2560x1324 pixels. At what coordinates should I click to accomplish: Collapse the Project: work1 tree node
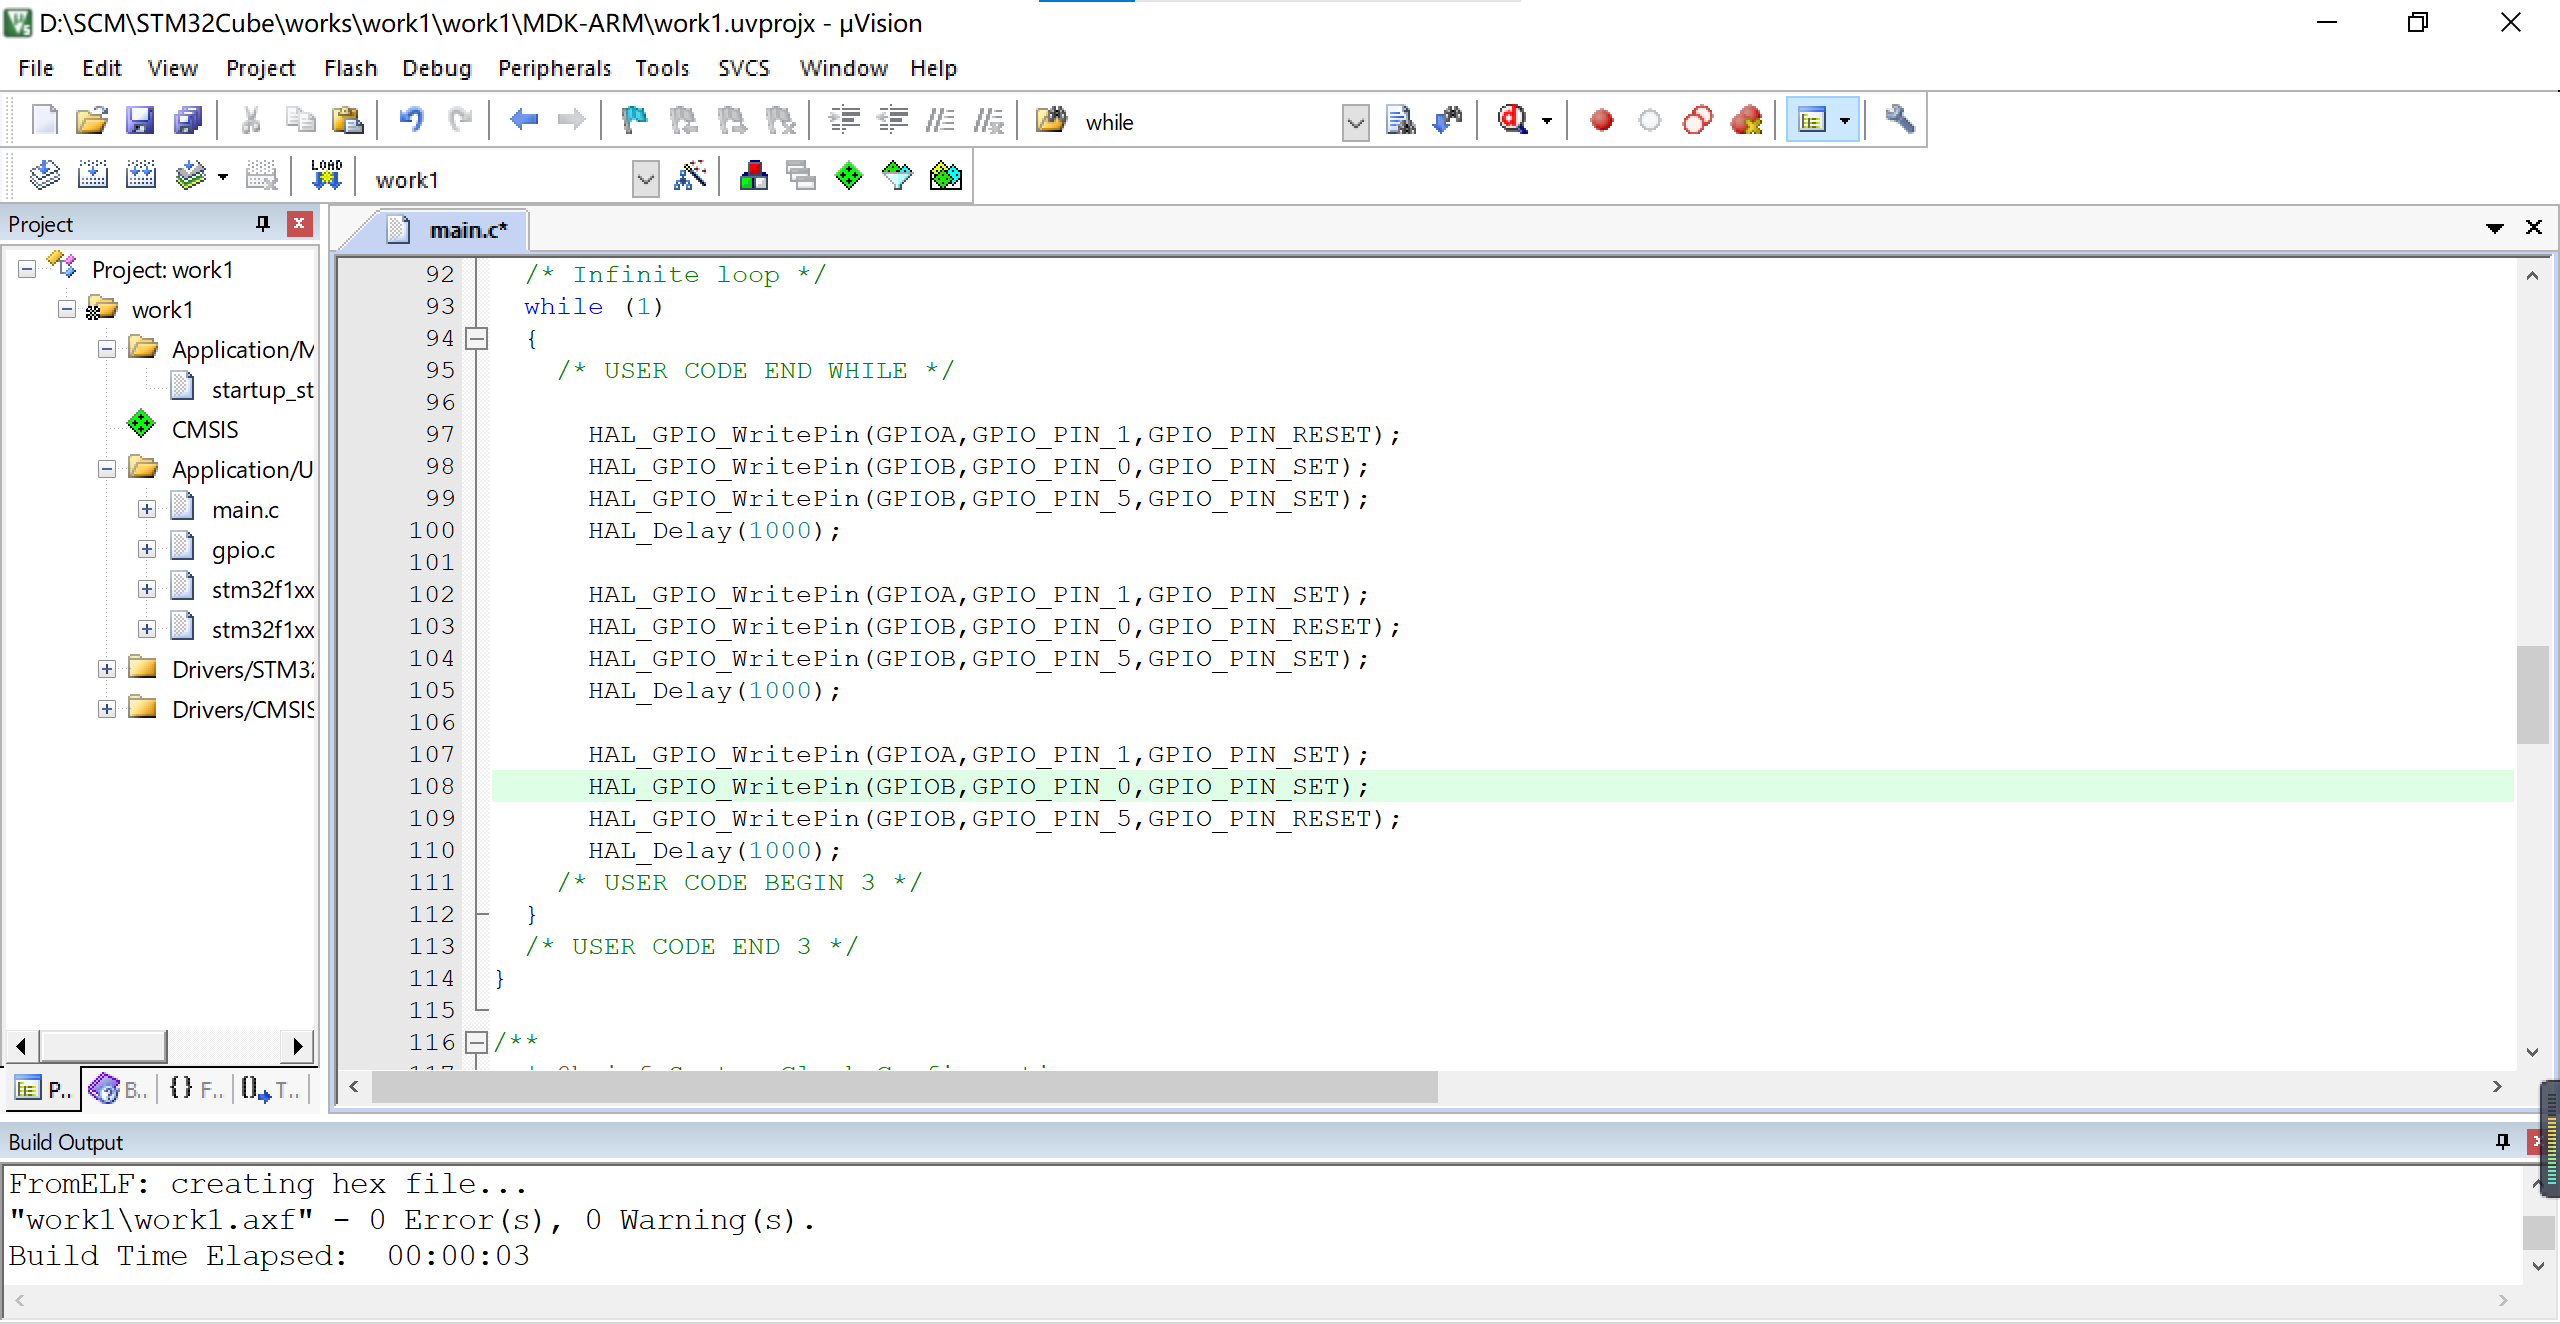[27, 269]
